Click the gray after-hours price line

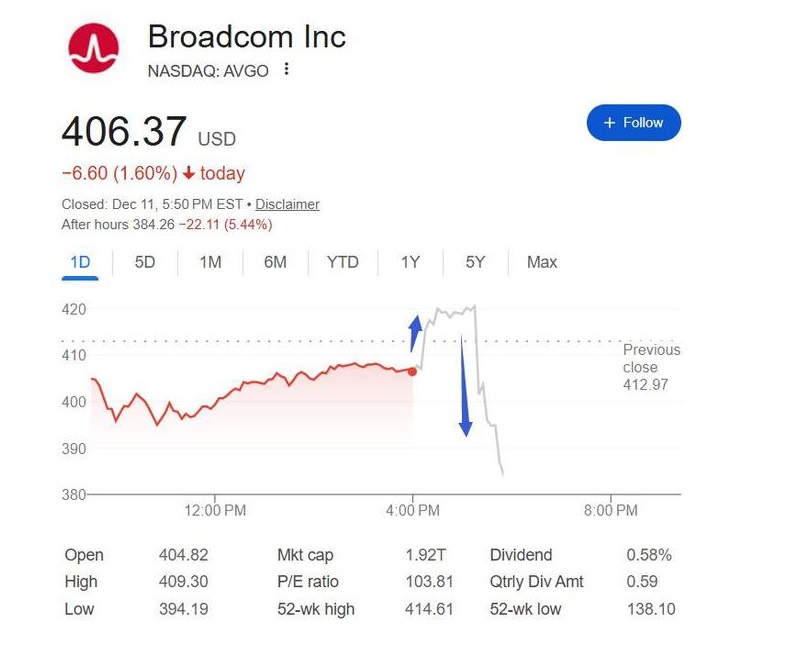click(477, 347)
